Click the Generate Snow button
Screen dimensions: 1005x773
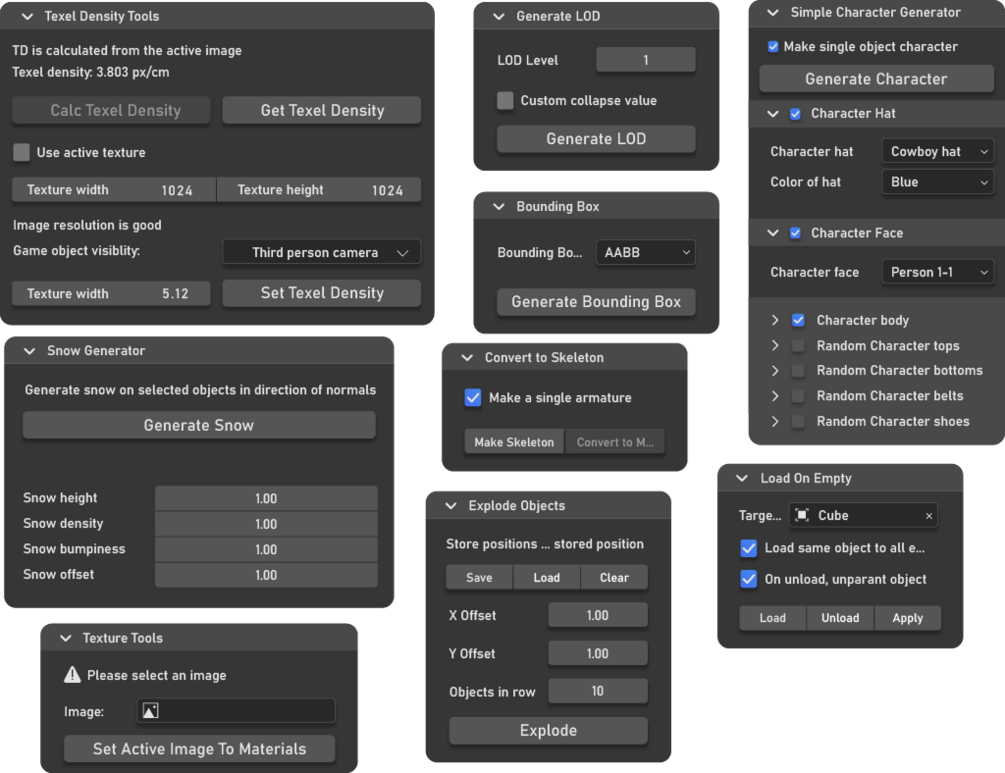tap(199, 425)
